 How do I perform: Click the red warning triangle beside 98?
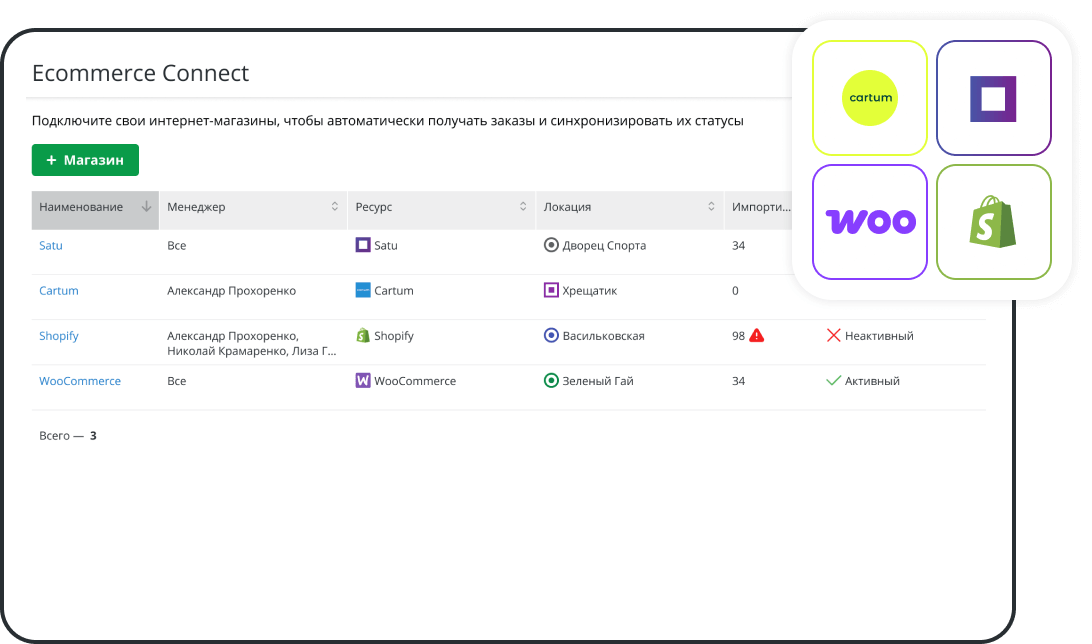(x=756, y=336)
